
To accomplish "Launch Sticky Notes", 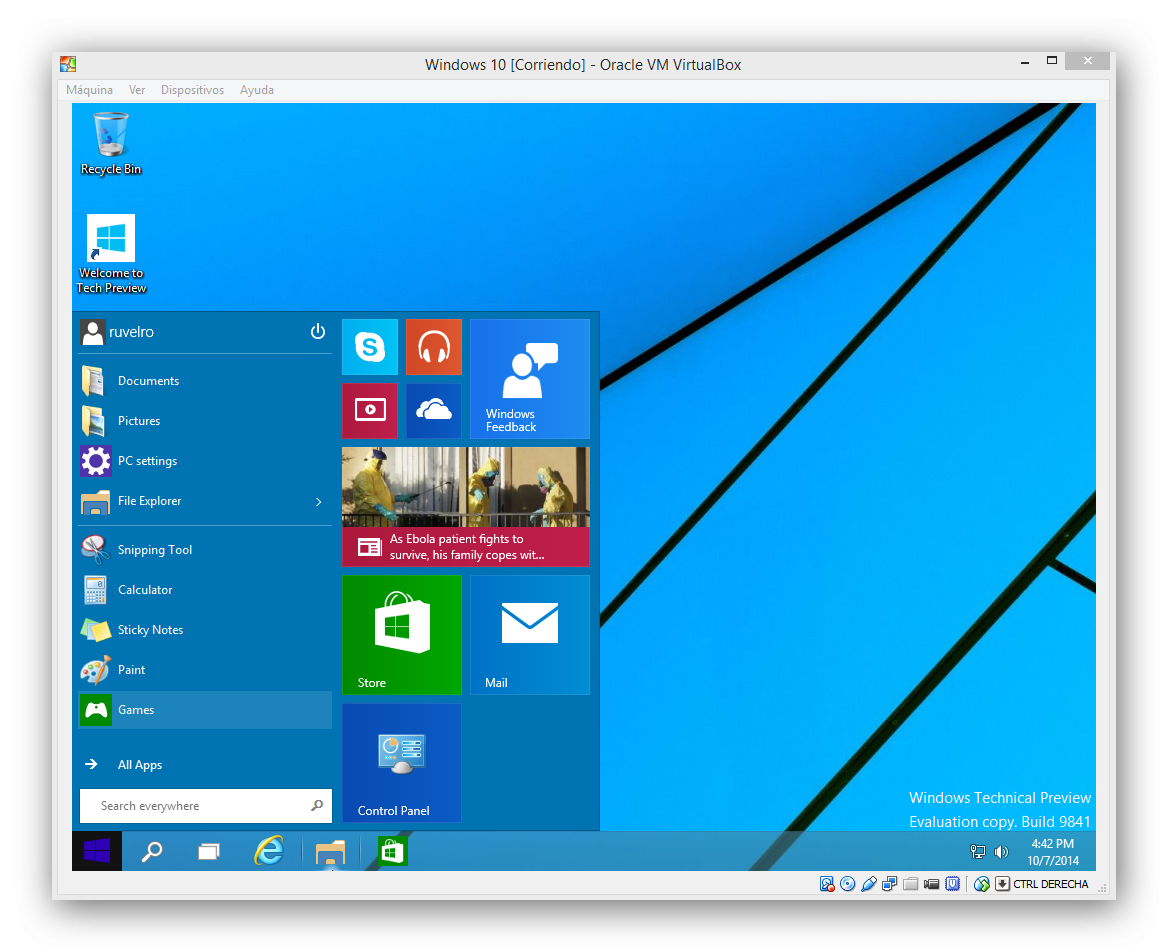I will 205,630.
